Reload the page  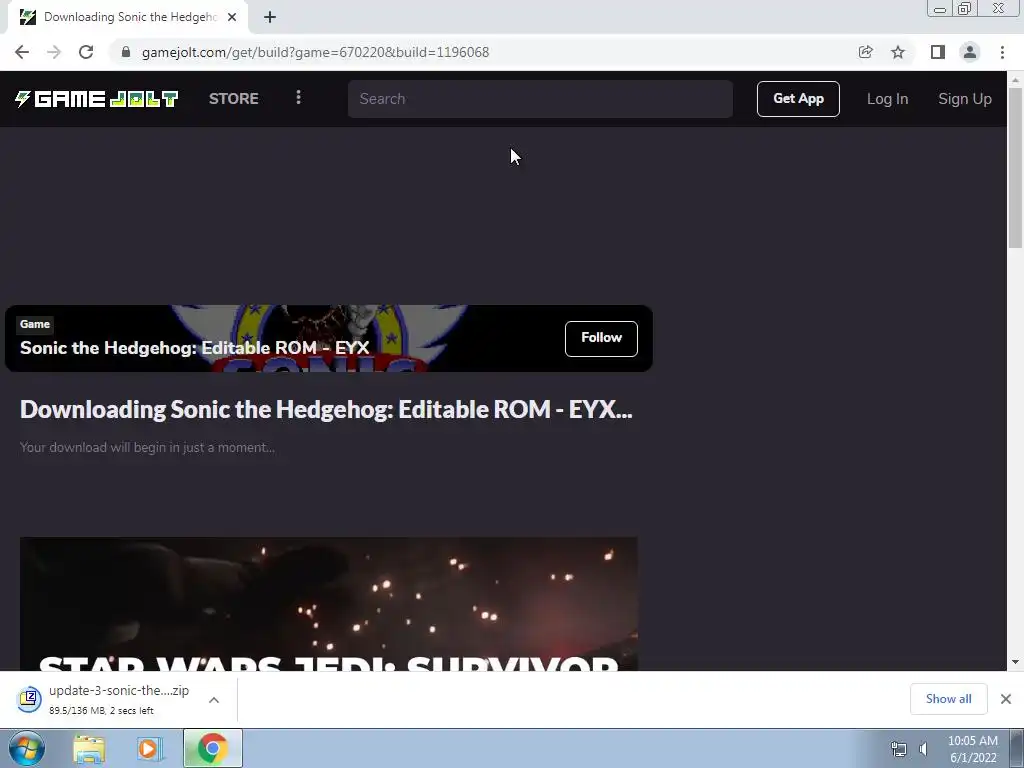point(86,52)
